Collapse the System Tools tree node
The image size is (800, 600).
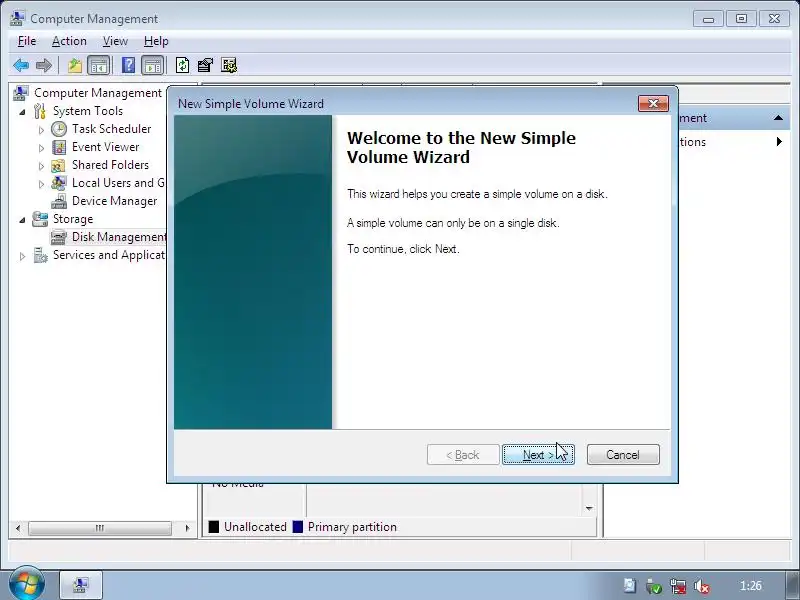[x=22, y=112]
